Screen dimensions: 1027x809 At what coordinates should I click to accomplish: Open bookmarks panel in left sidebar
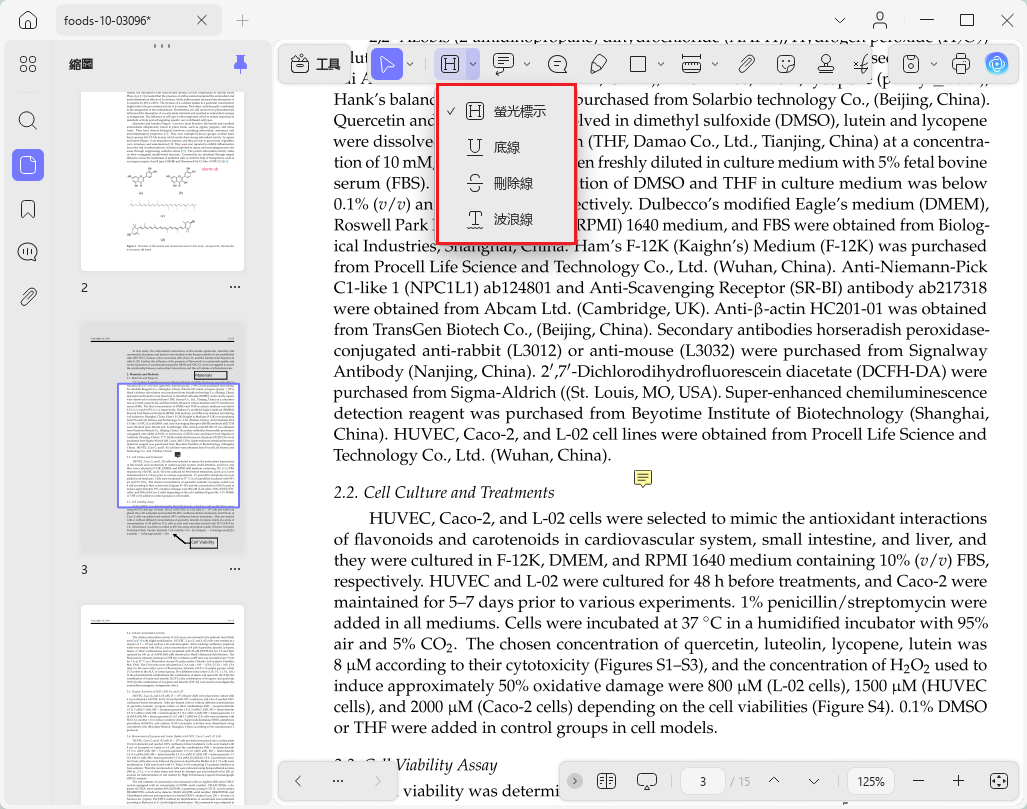click(28, 210)
